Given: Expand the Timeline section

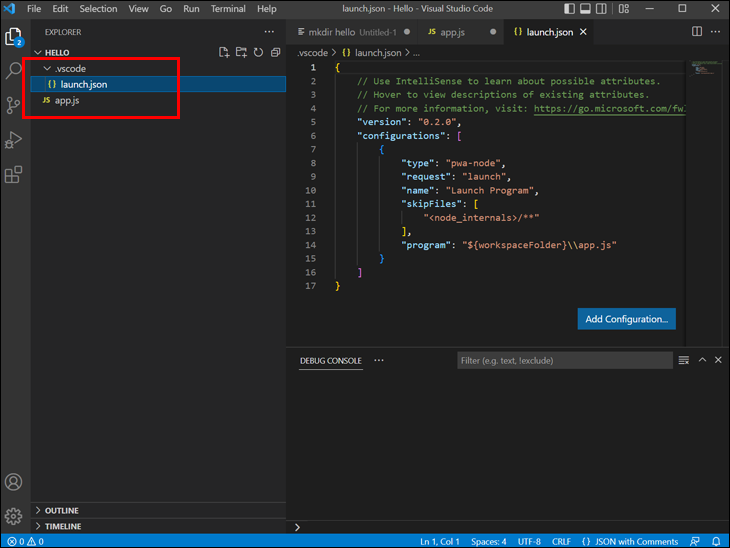Looking at the screenshot, I should pyautogui.click(x=62, y=526).
